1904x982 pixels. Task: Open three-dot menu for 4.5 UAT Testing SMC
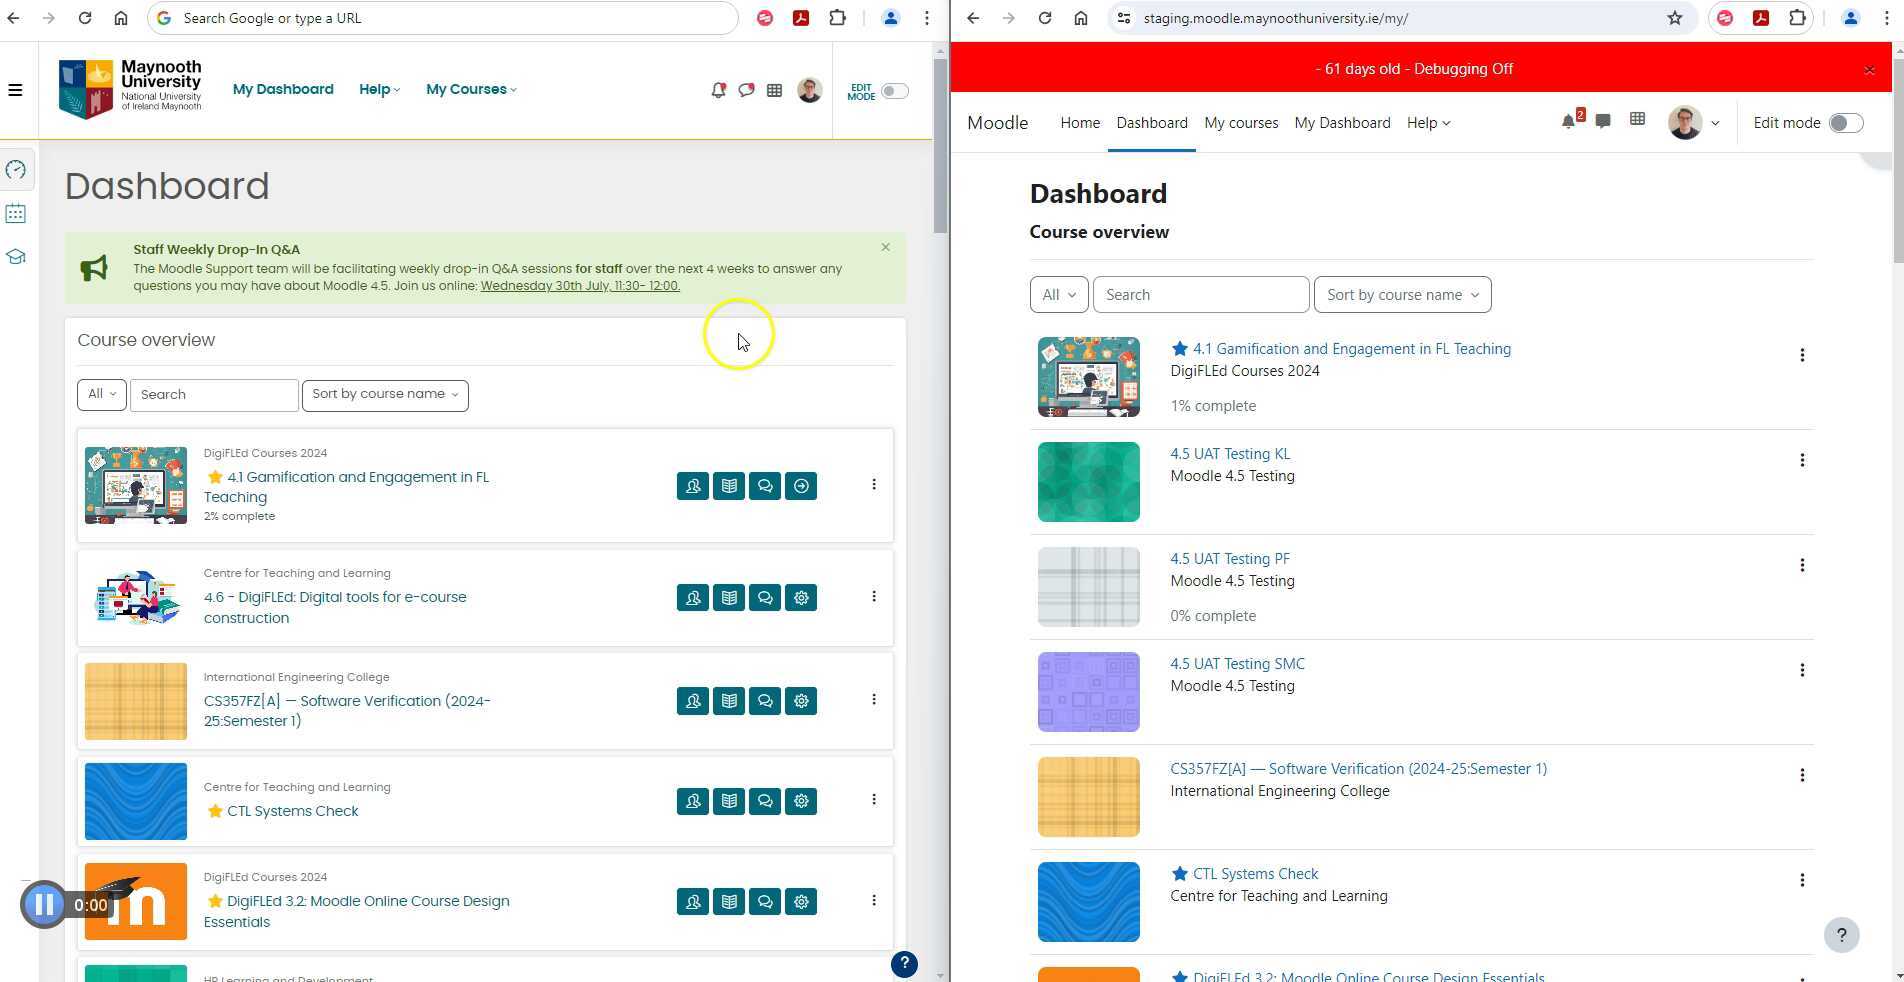click(1802, 670)
